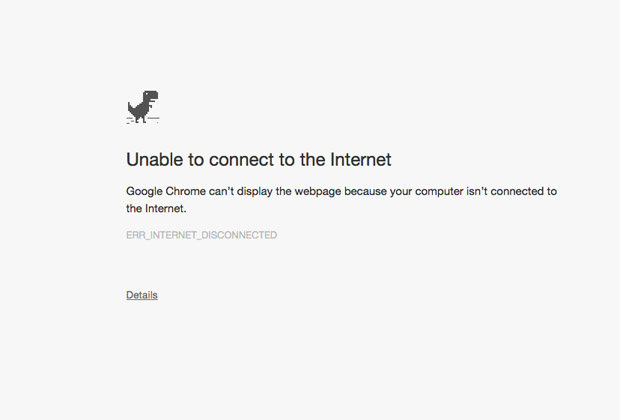Click the word "connect" in the heading

228,159
